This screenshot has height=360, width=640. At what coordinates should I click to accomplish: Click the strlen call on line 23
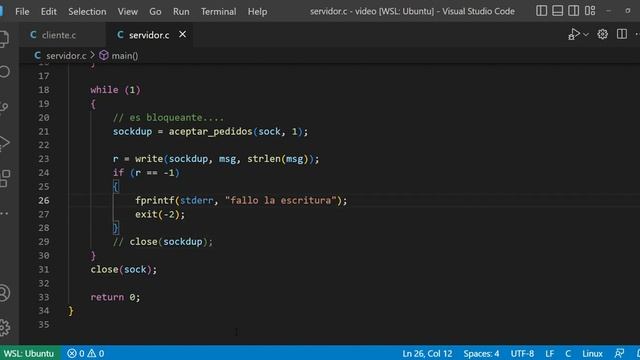point(264,159)
